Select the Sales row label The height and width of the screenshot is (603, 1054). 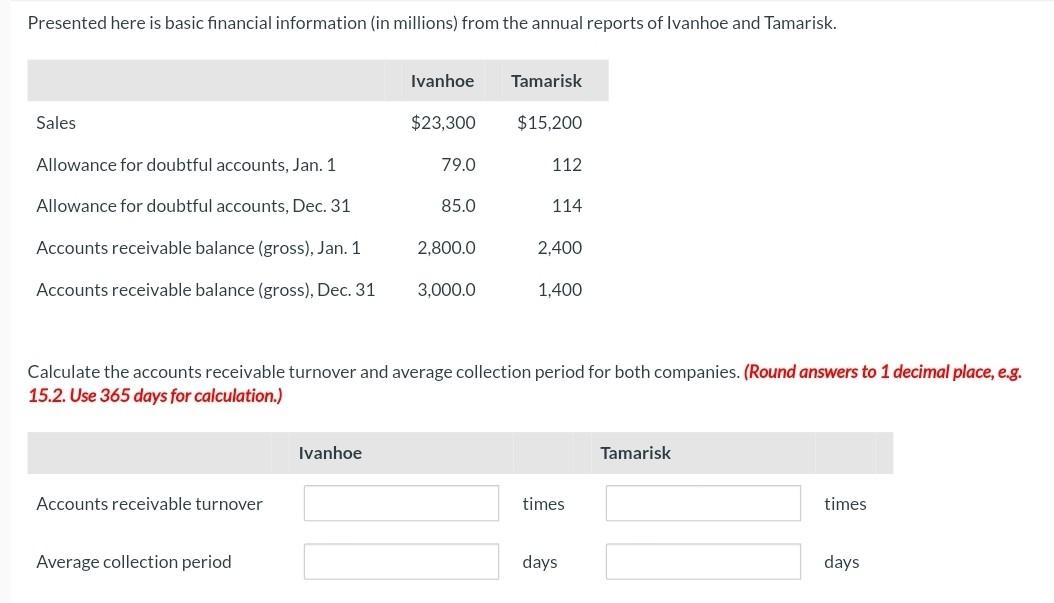click(x=55, y=122)
